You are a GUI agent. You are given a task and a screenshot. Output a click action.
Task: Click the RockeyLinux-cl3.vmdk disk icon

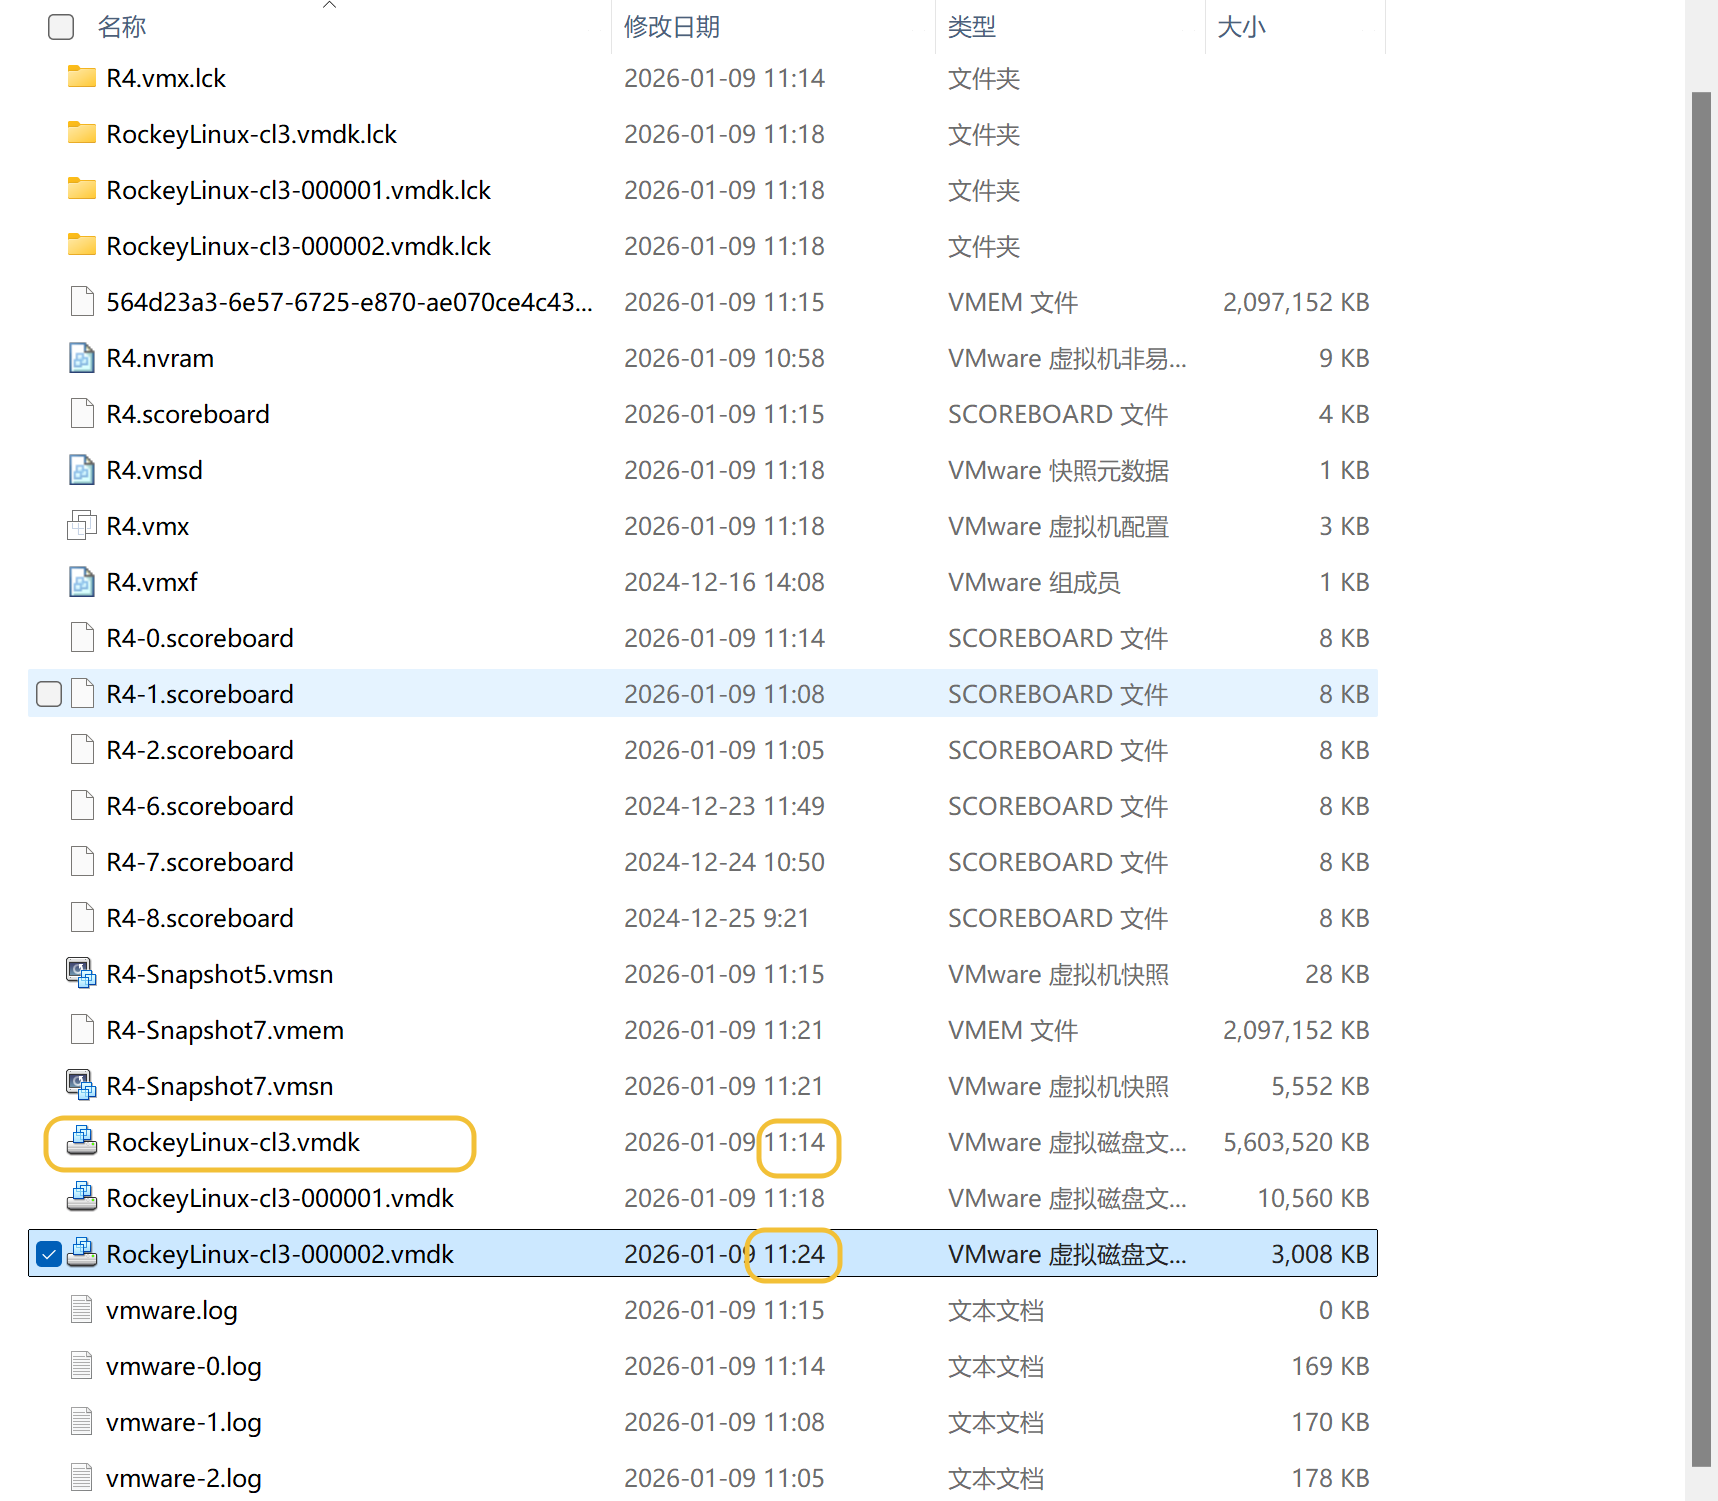pyautogui.click(x=81, y=1142)
